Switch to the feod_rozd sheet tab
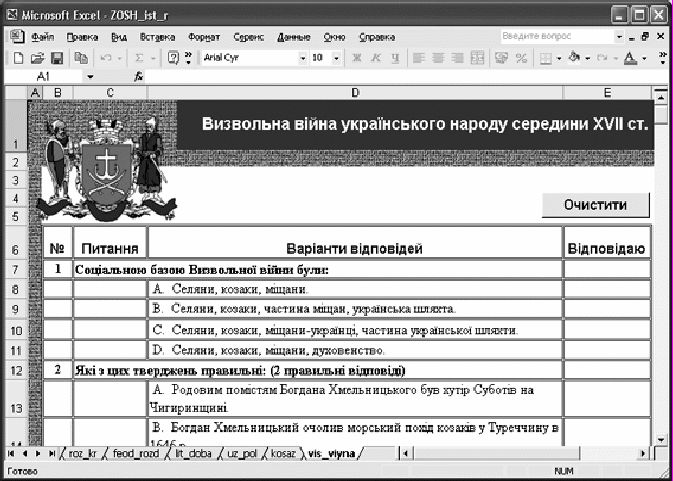This screenshot has width=673, height=481. point(136,454)
